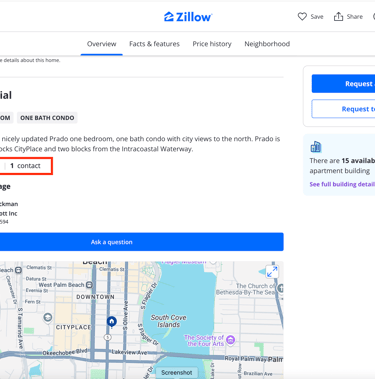Image resolution: width=375 pixels, height=379 pixels.
Task: Click the Share label
Action: (x=355, y=17)
